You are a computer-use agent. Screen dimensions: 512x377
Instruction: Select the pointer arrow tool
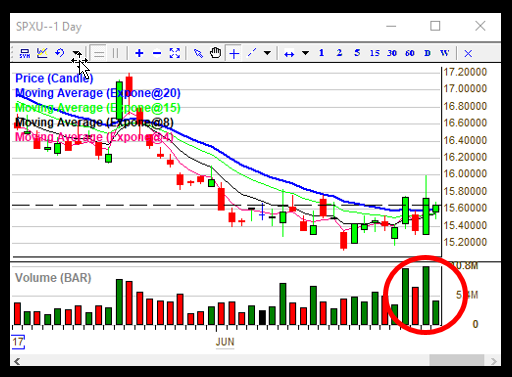198,53
